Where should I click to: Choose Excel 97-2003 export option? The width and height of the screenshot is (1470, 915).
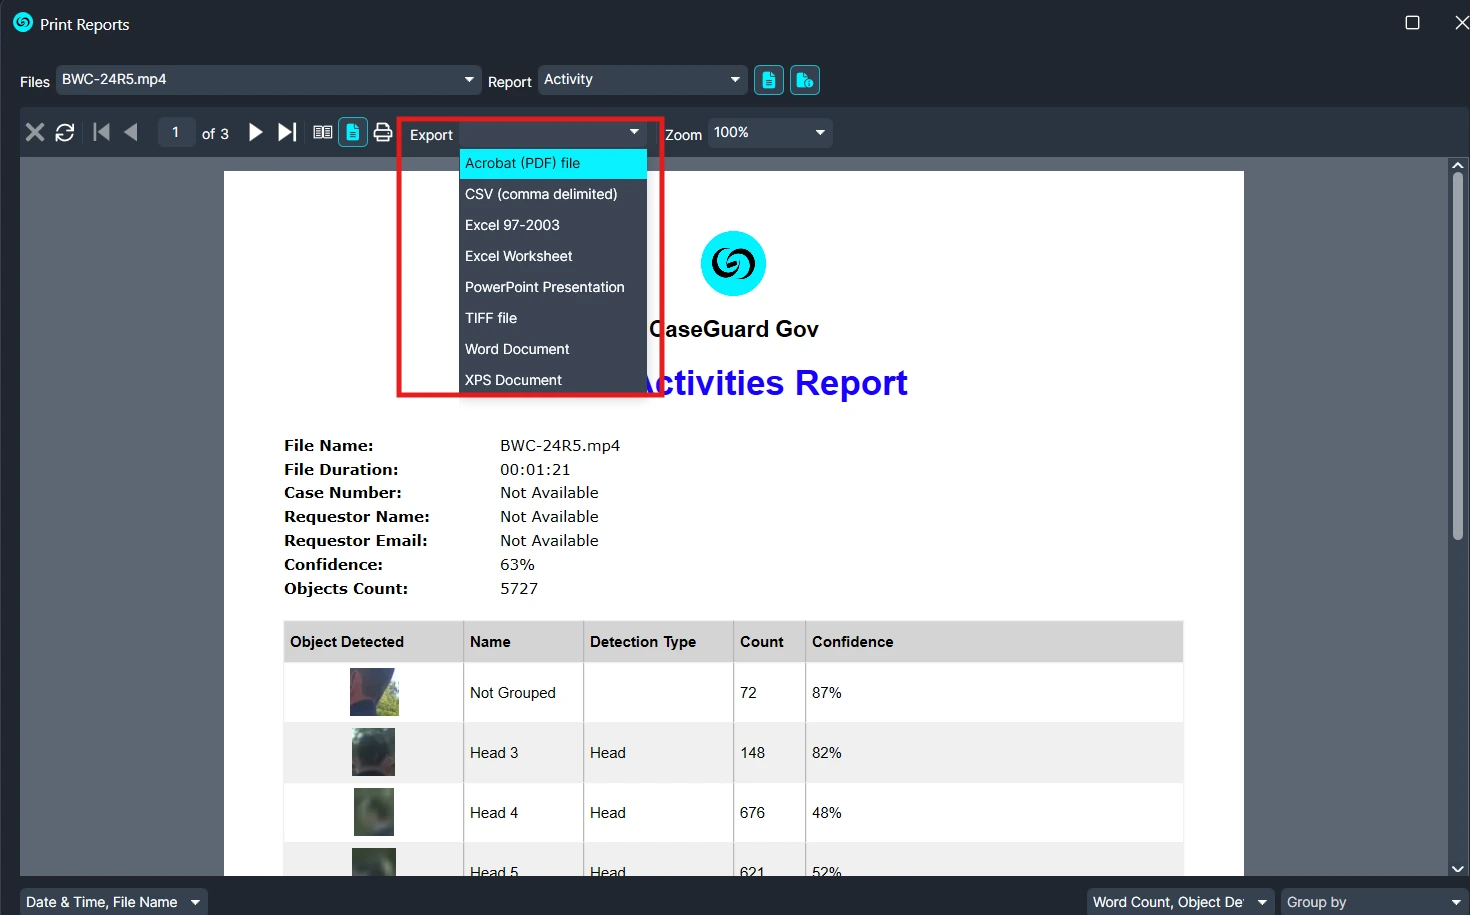pos(553,225)
